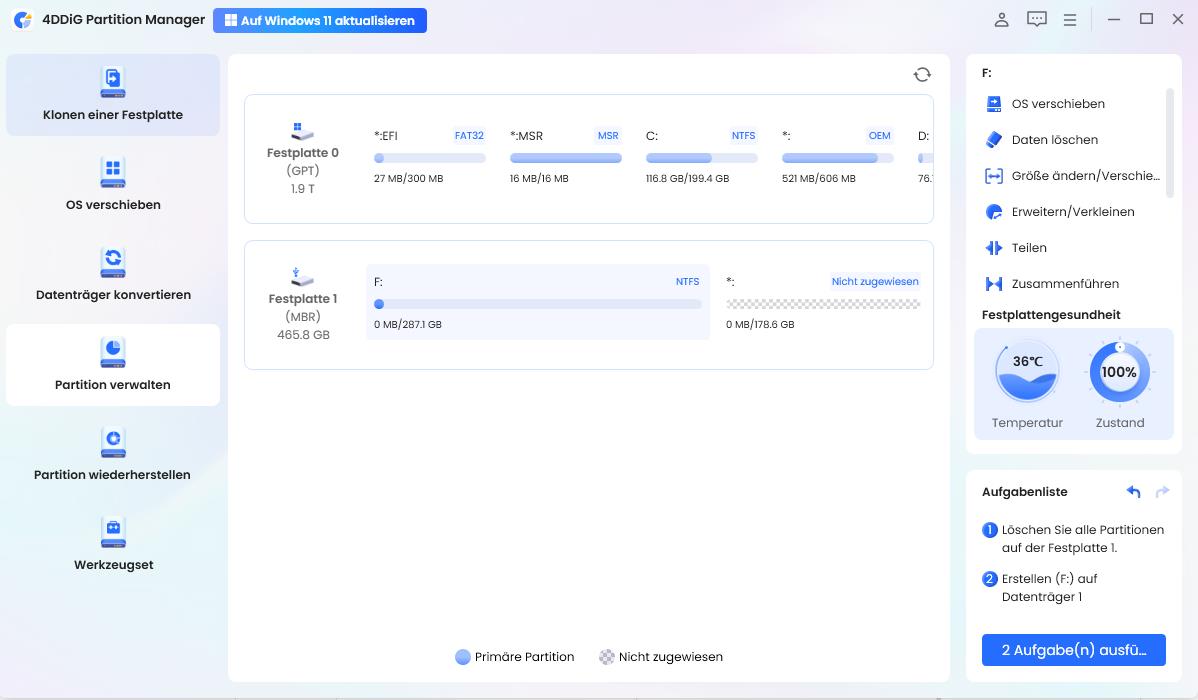Click the feedback chat bubble icon
1198x700 pixels.
pyautogui.click(x=1037, y=19)
